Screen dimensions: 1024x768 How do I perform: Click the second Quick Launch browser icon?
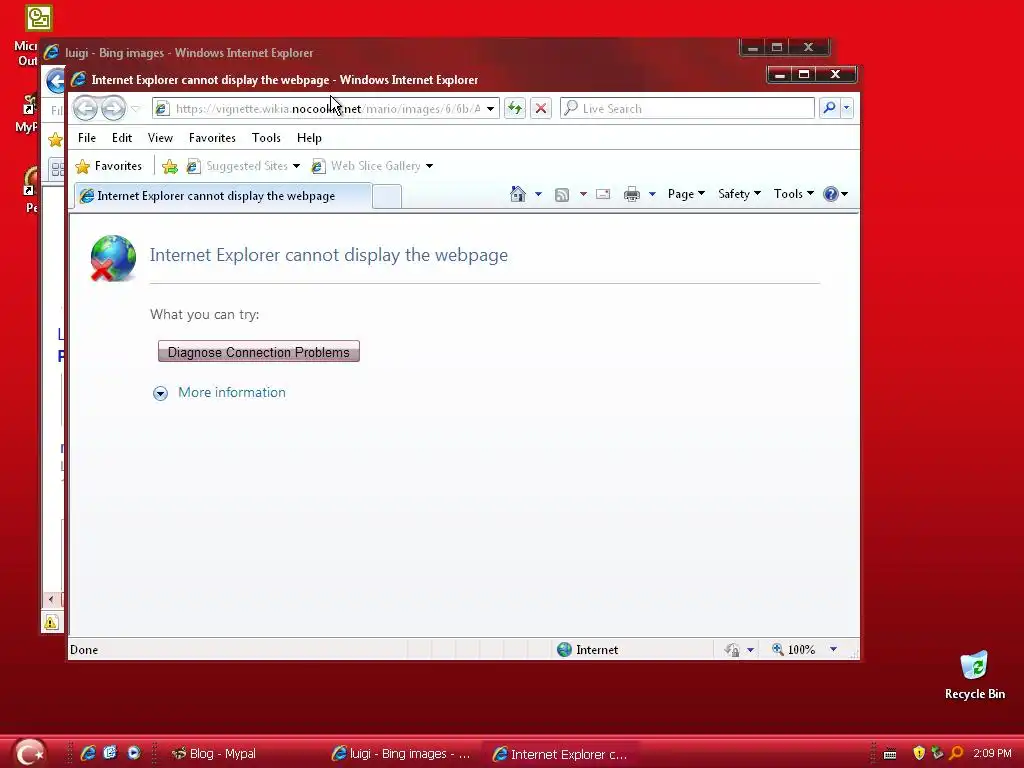point(110,753)
